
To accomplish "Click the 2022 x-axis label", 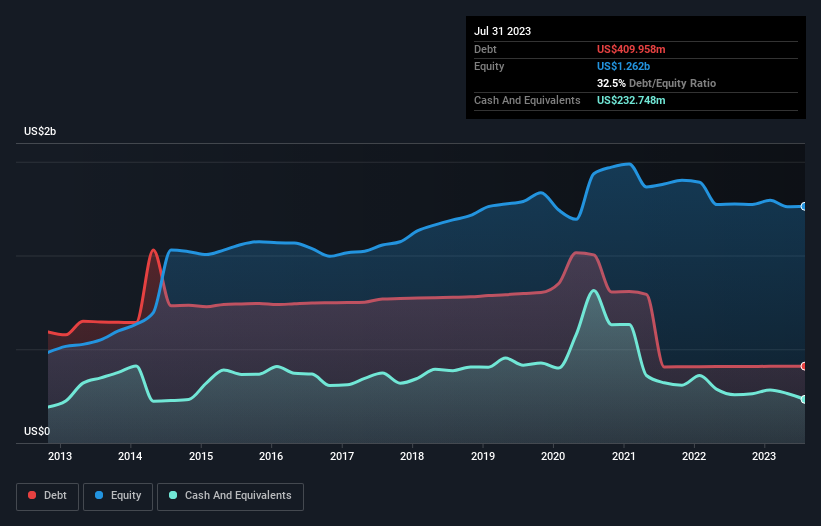I will (x=694, y=456).
